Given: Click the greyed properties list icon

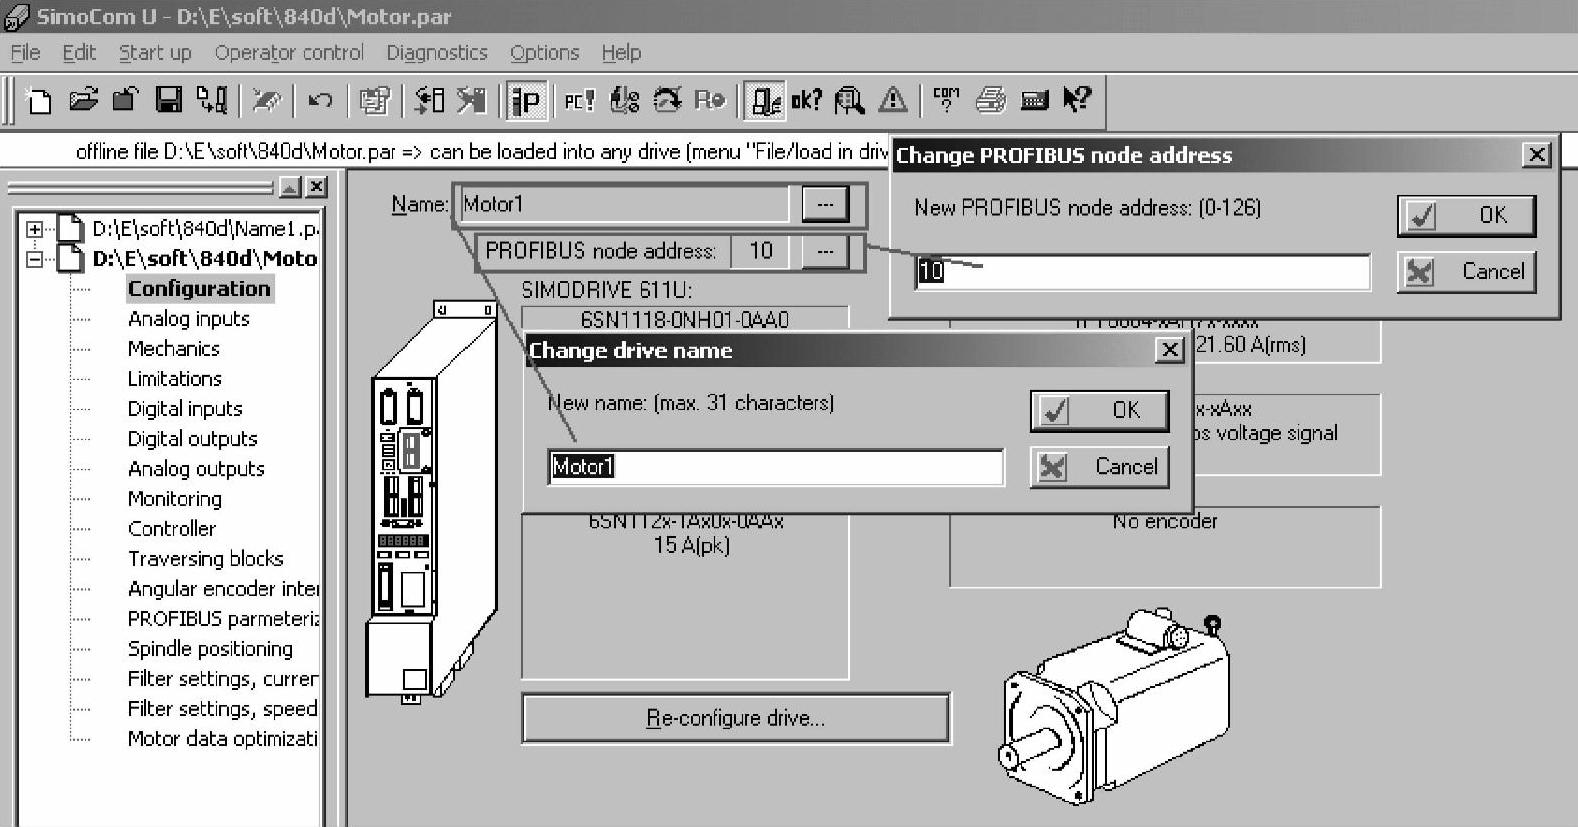Looking at the screenshot, I should tap(374, 100).
